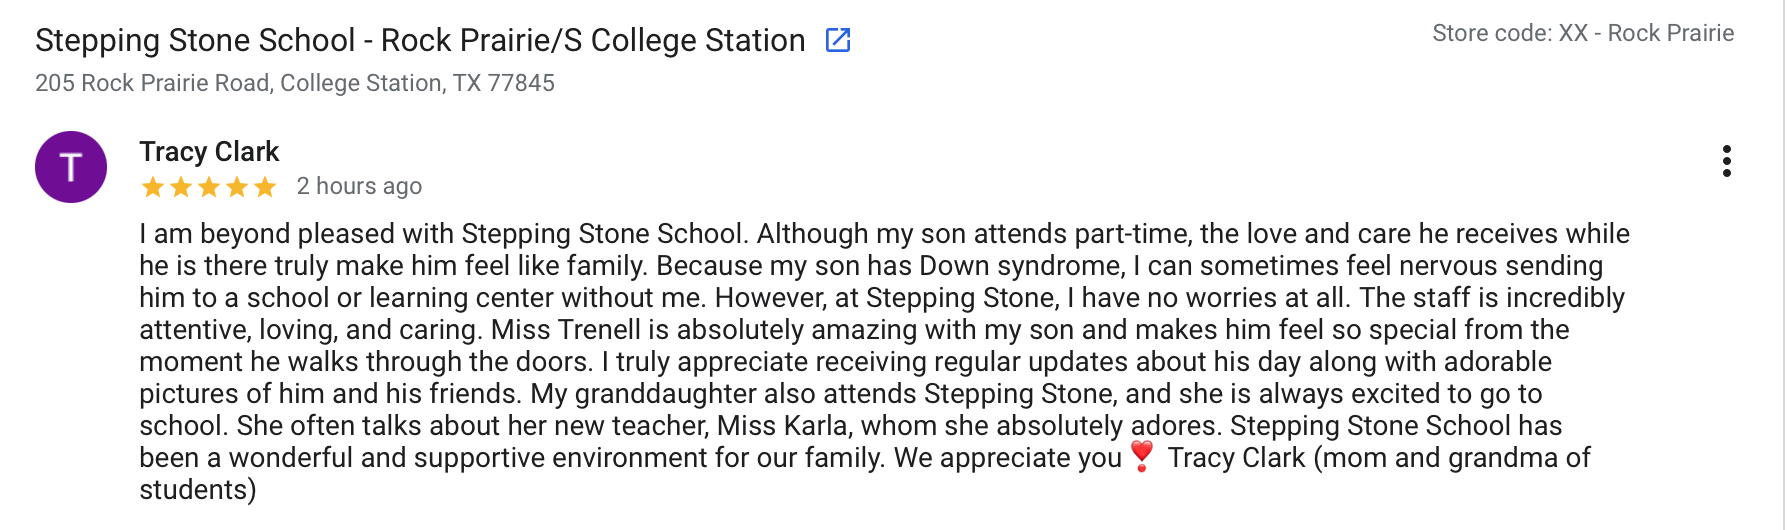The image size is (1788, 530).
Task: Click the Stepping Stone School location title
Action: click(420, 40)
